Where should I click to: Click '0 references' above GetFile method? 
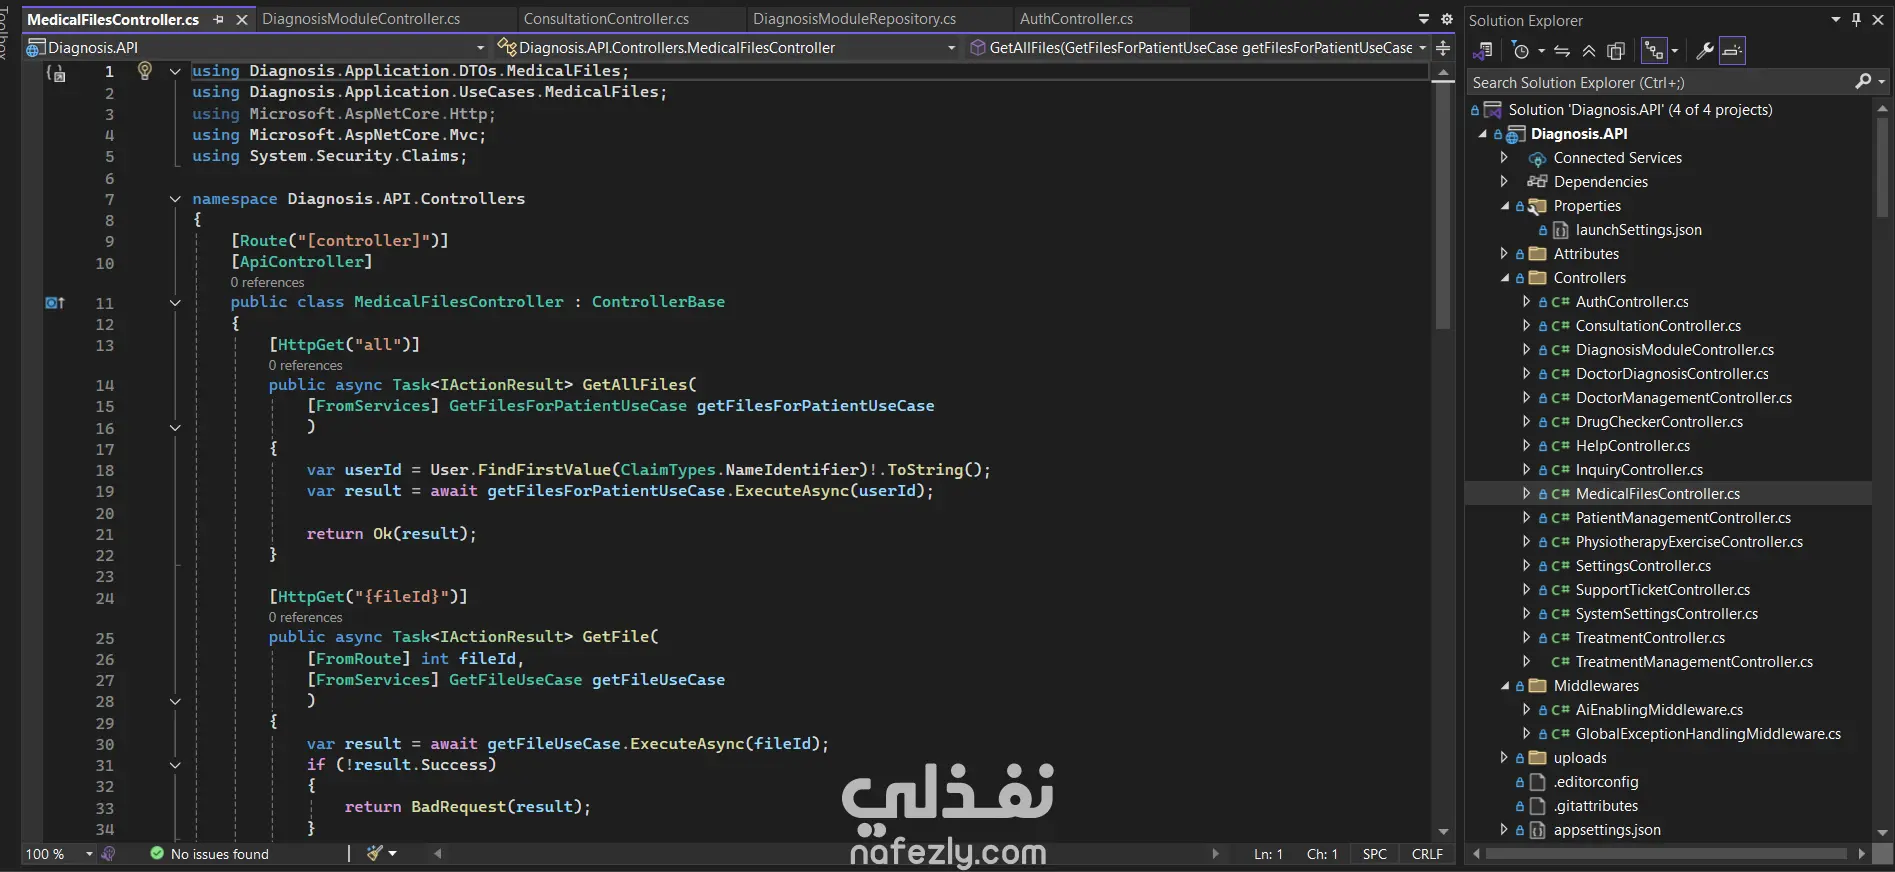tap(305, 618)
